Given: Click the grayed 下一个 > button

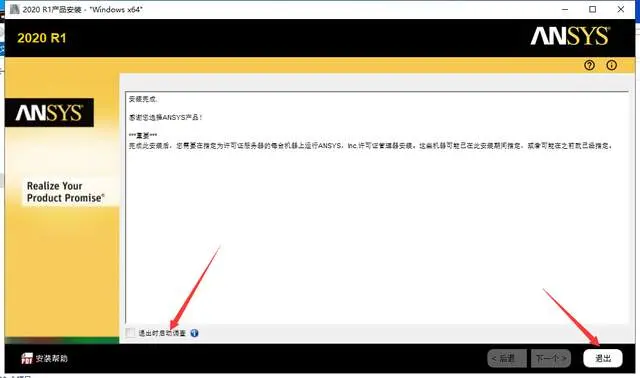Looking at the screenshot, I should click(x=551, y=358).
